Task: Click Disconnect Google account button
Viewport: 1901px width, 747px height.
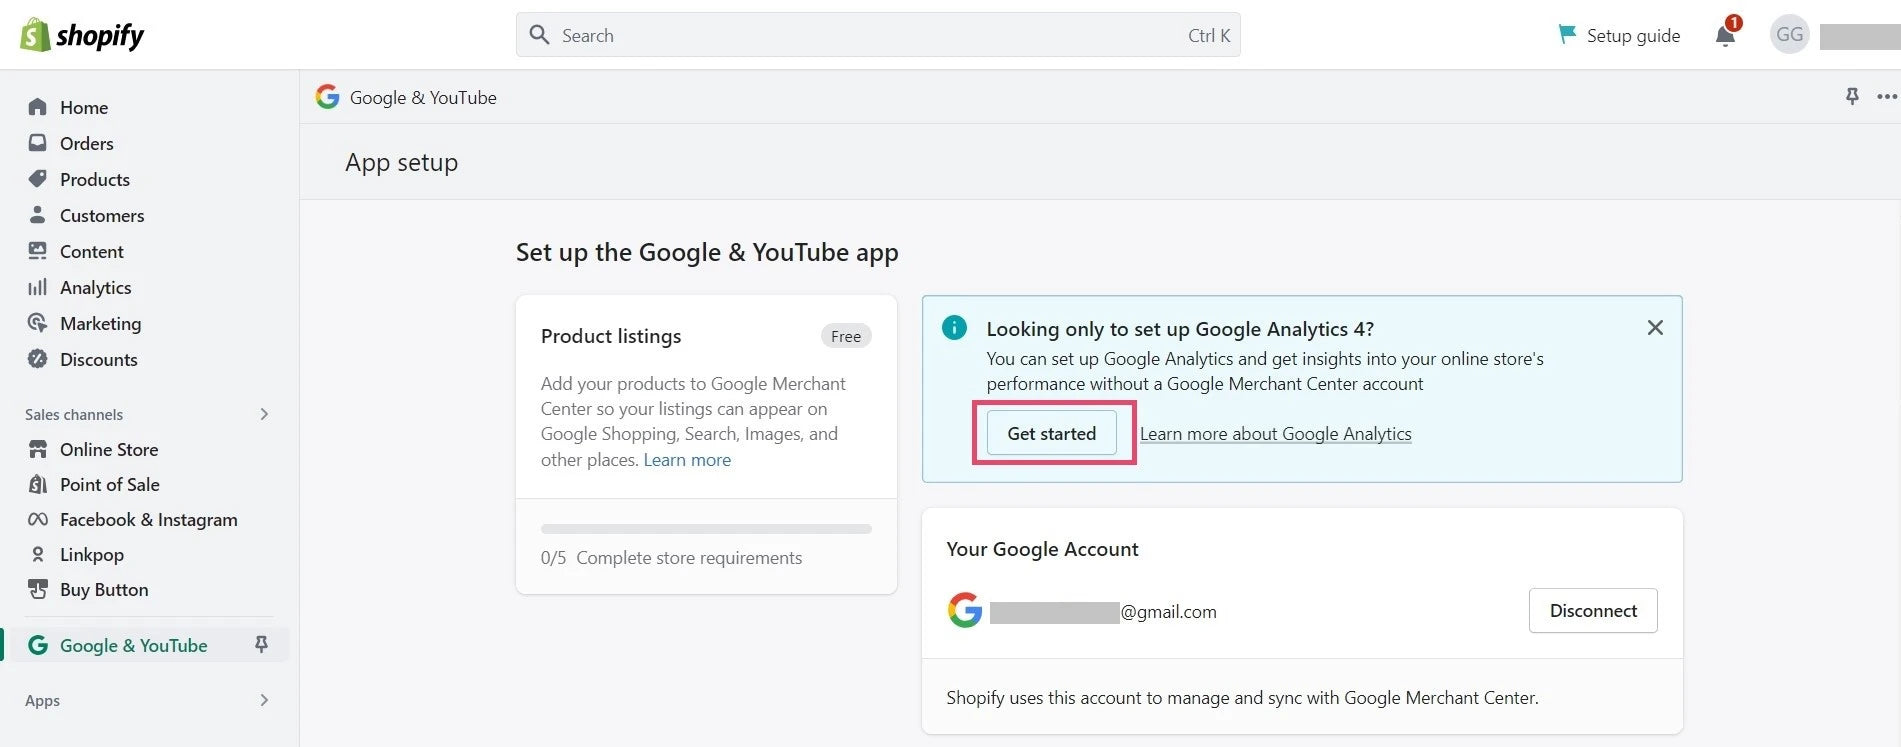Action: [1593, 610]
